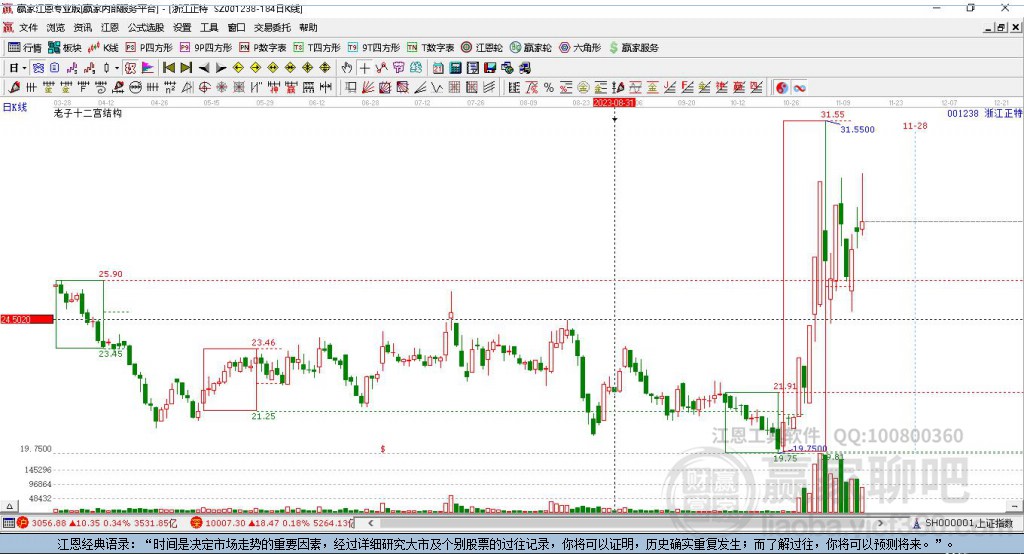Open the 江恩 menu

110,27
